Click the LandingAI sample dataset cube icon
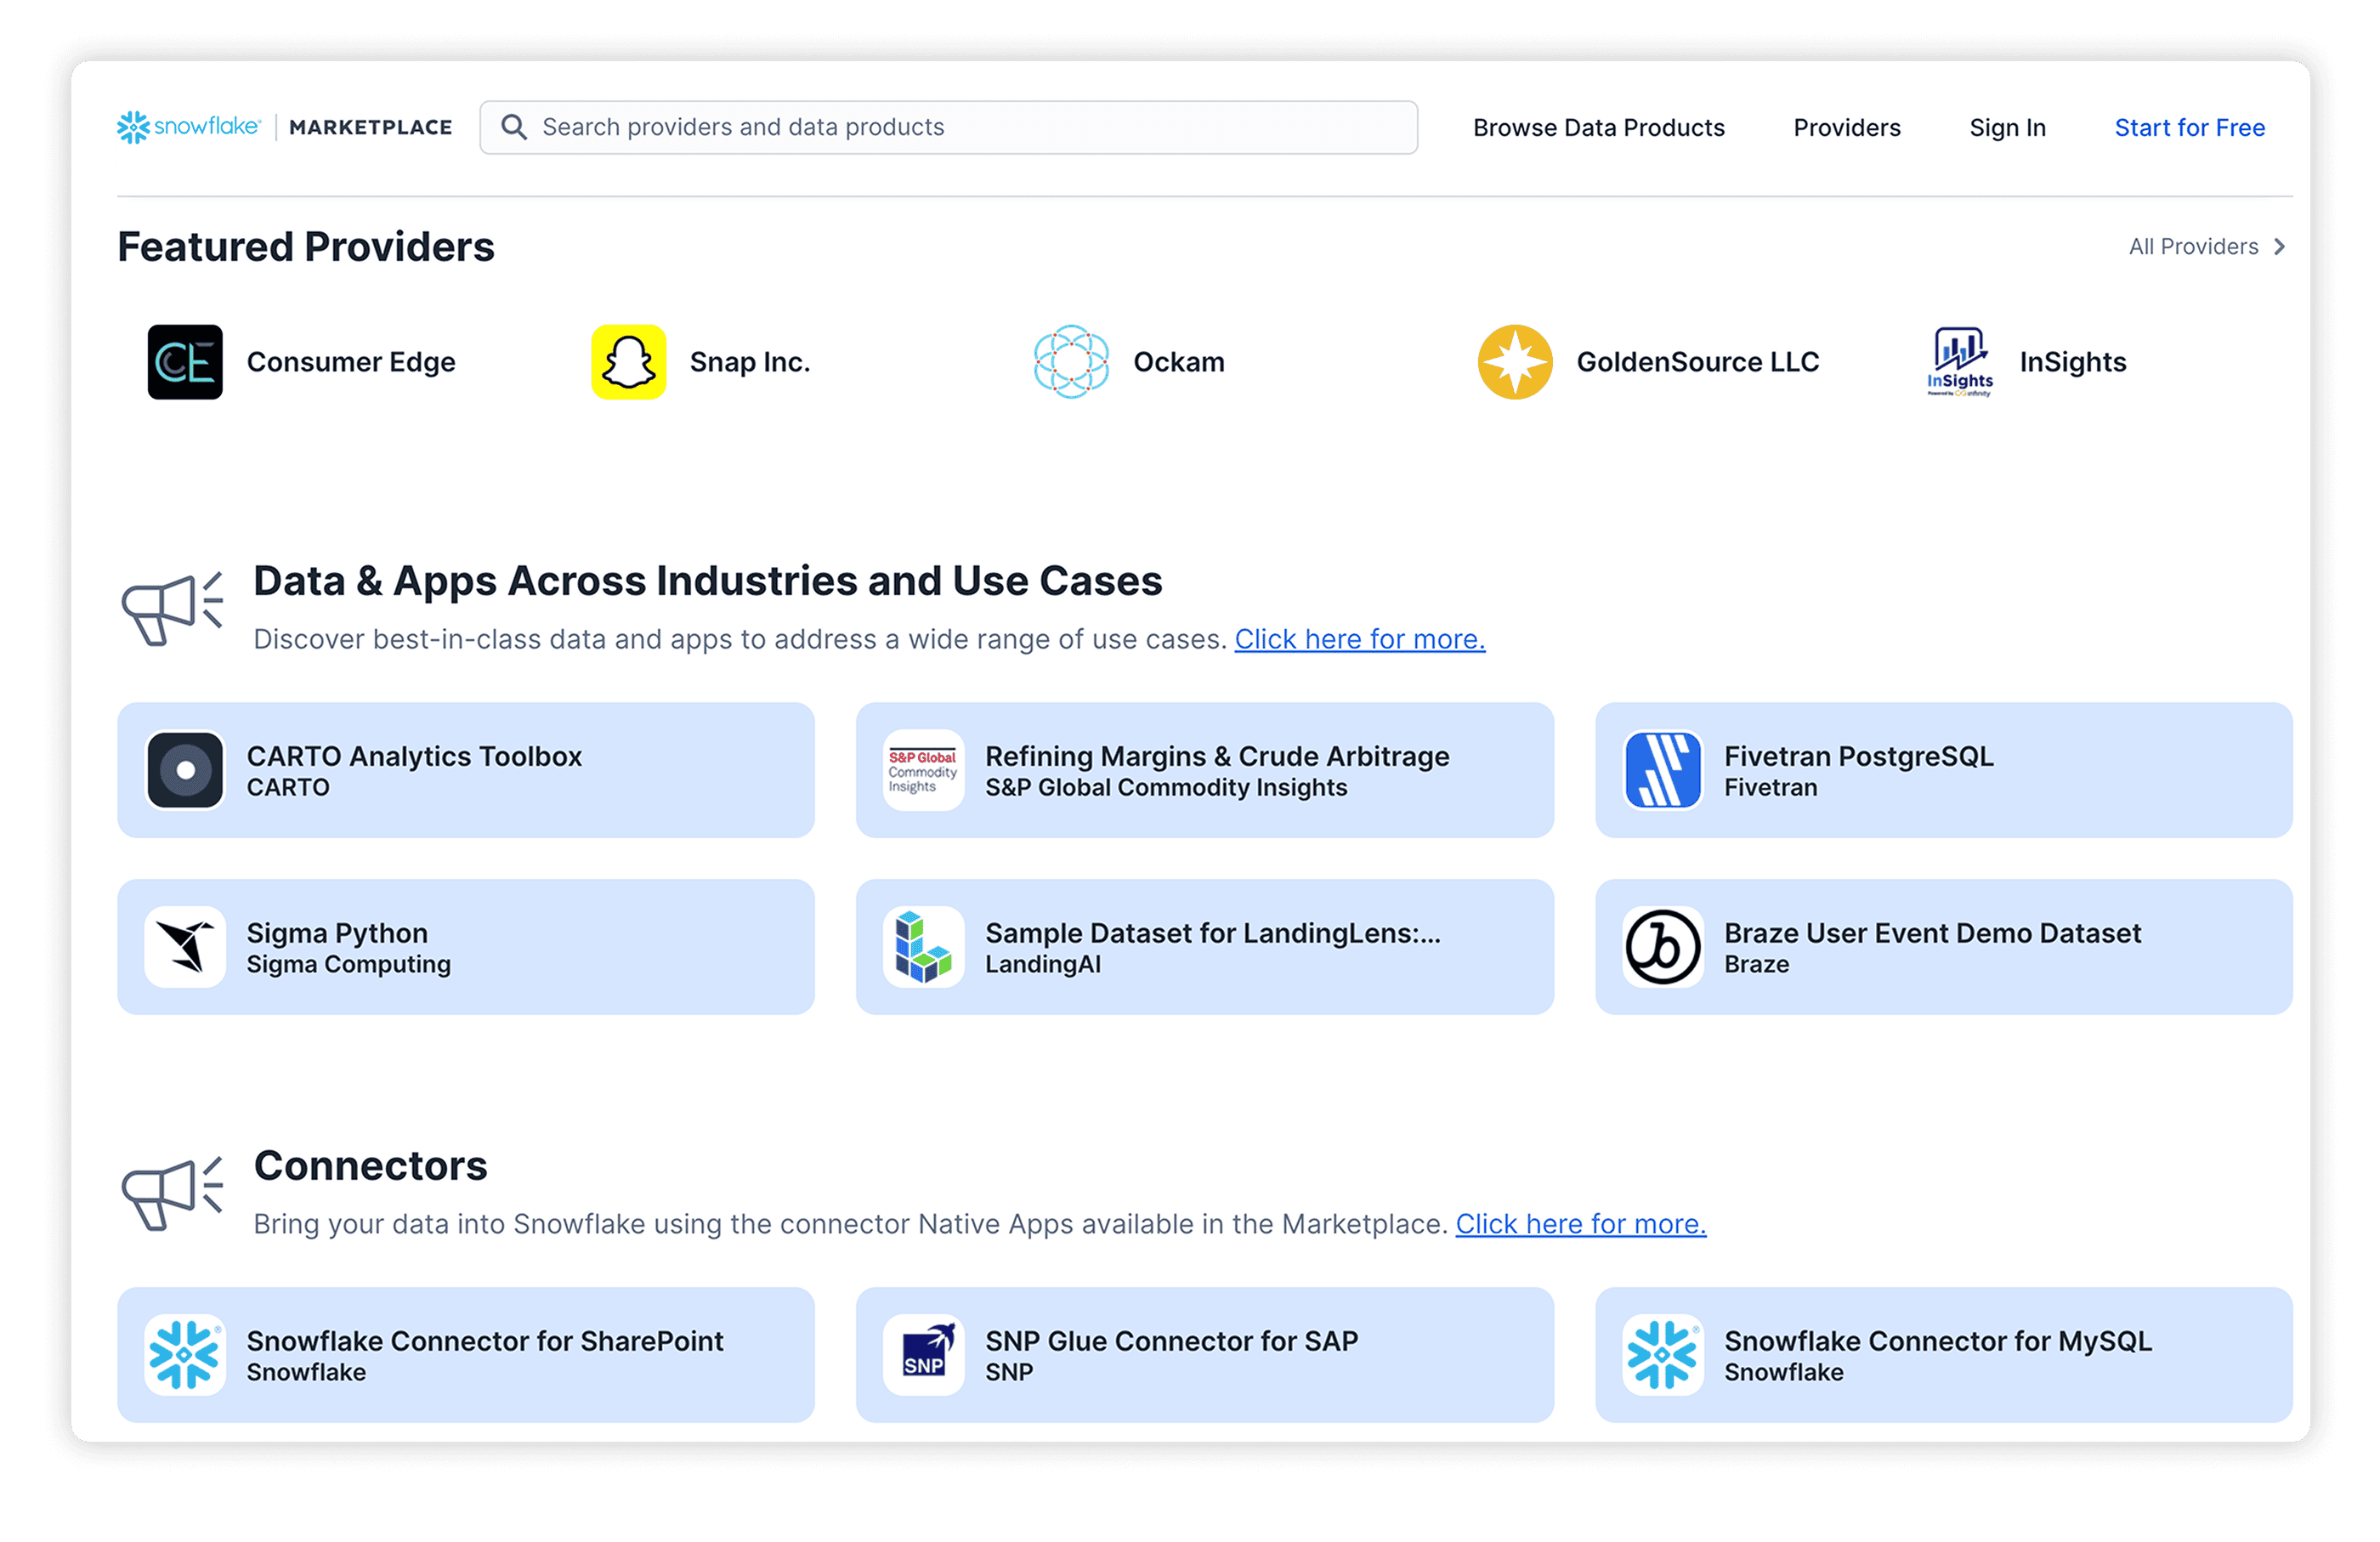Viewport: 2380px width, 1542px height. (x=922, y=946)
